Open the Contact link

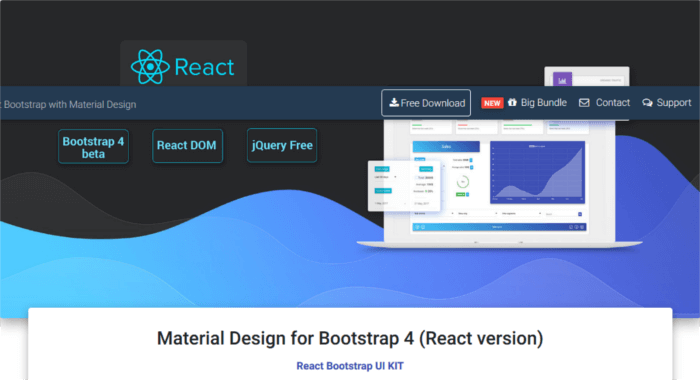pyautogui.click(x=612, y=103)
